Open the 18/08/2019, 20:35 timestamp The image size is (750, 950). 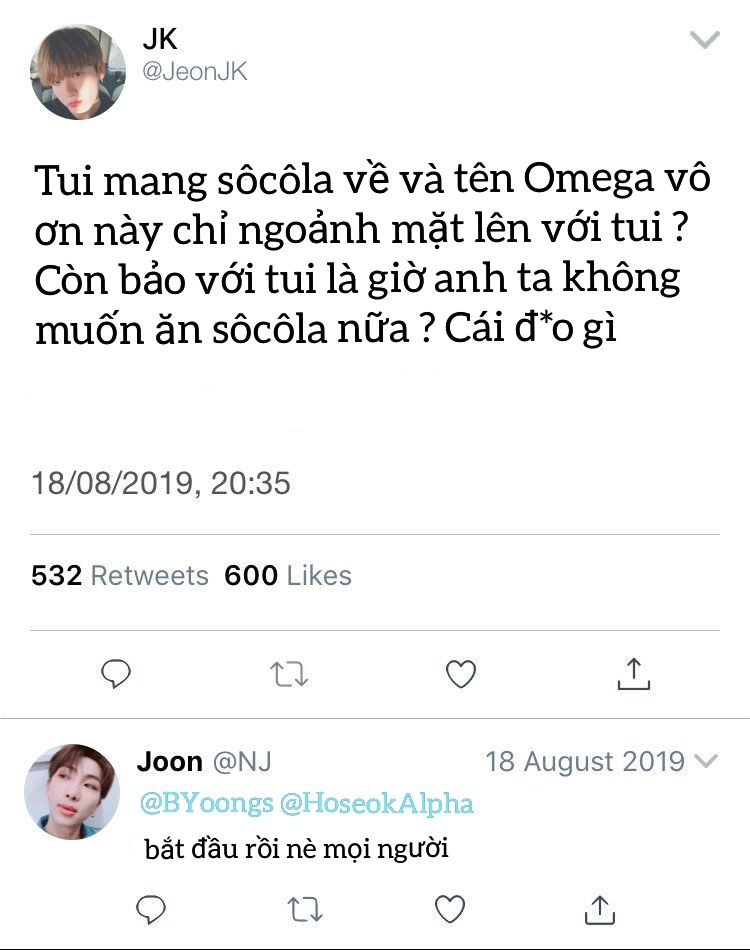click(x=161, y=484)
